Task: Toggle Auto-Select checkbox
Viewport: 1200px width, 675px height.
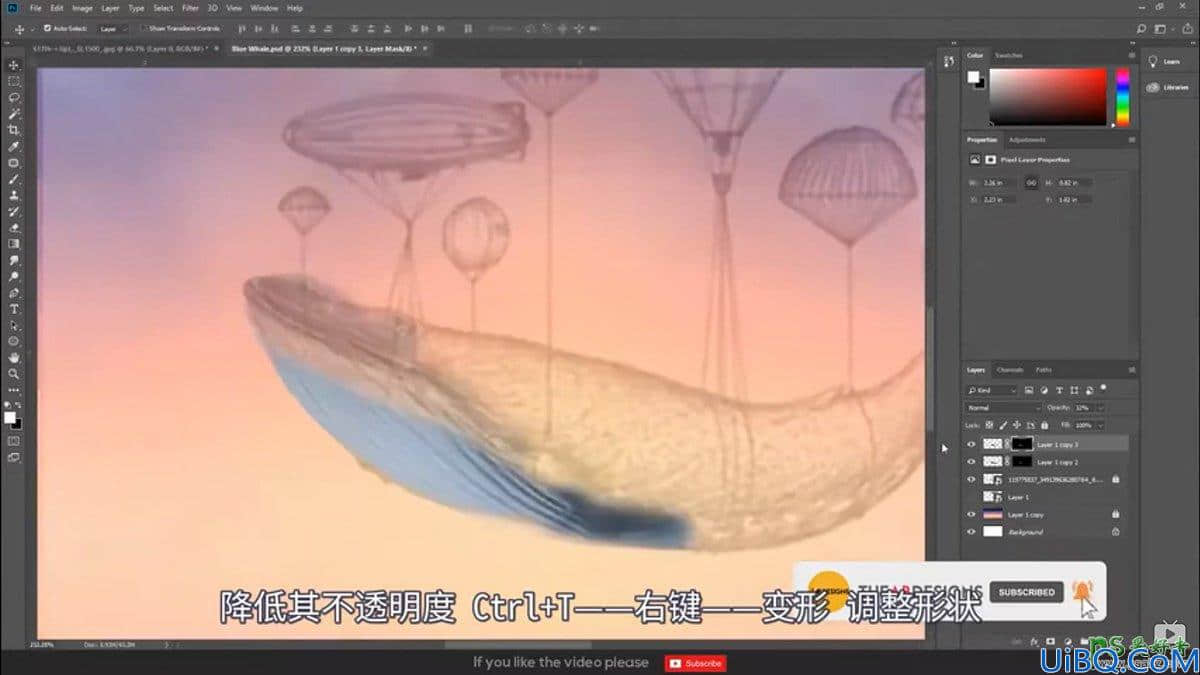Action: [47, 29]
